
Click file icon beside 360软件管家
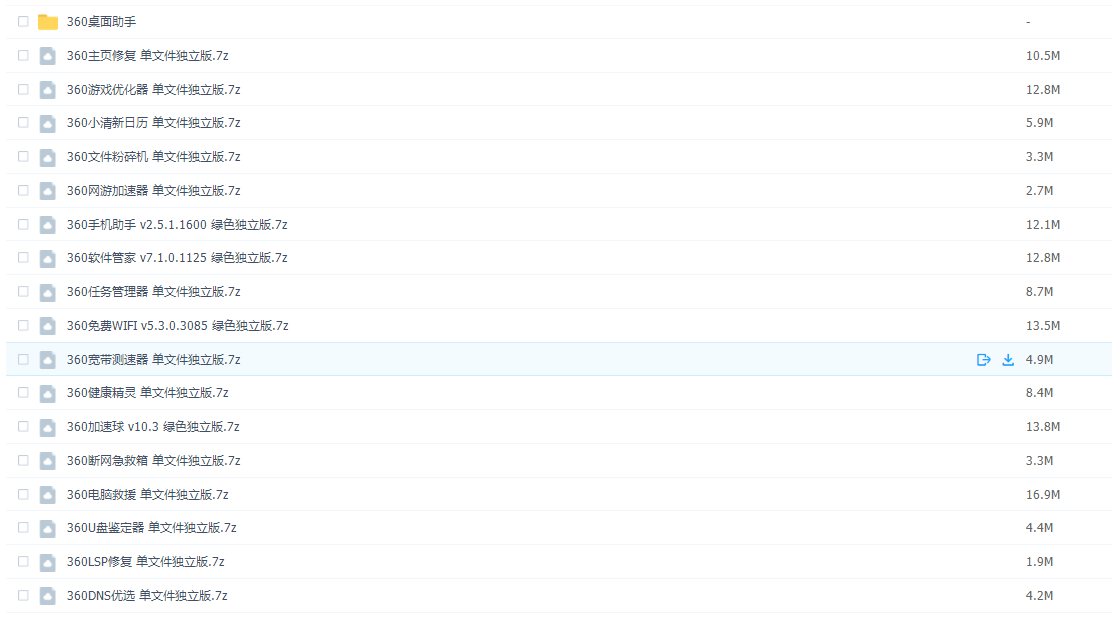tap(48, 258)
